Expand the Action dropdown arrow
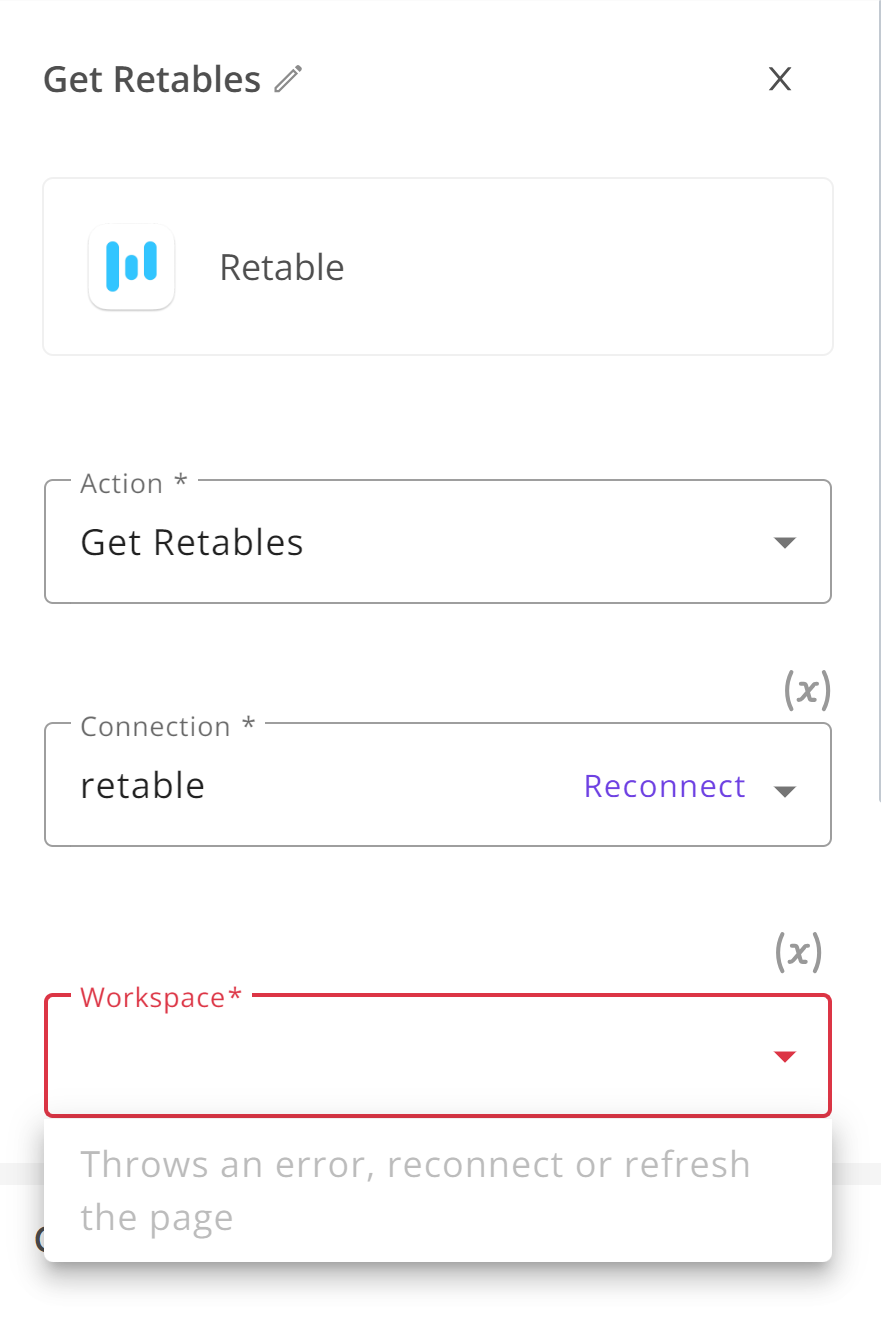 click(785, 543)
